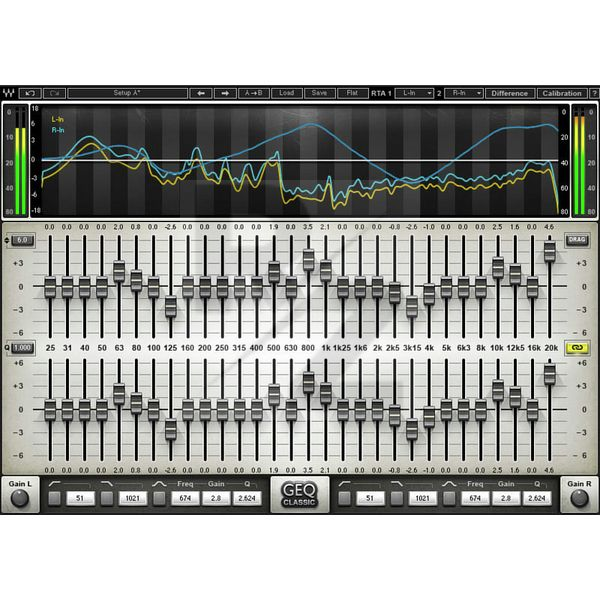Enable the left channel high-pass filter switch

55,498
